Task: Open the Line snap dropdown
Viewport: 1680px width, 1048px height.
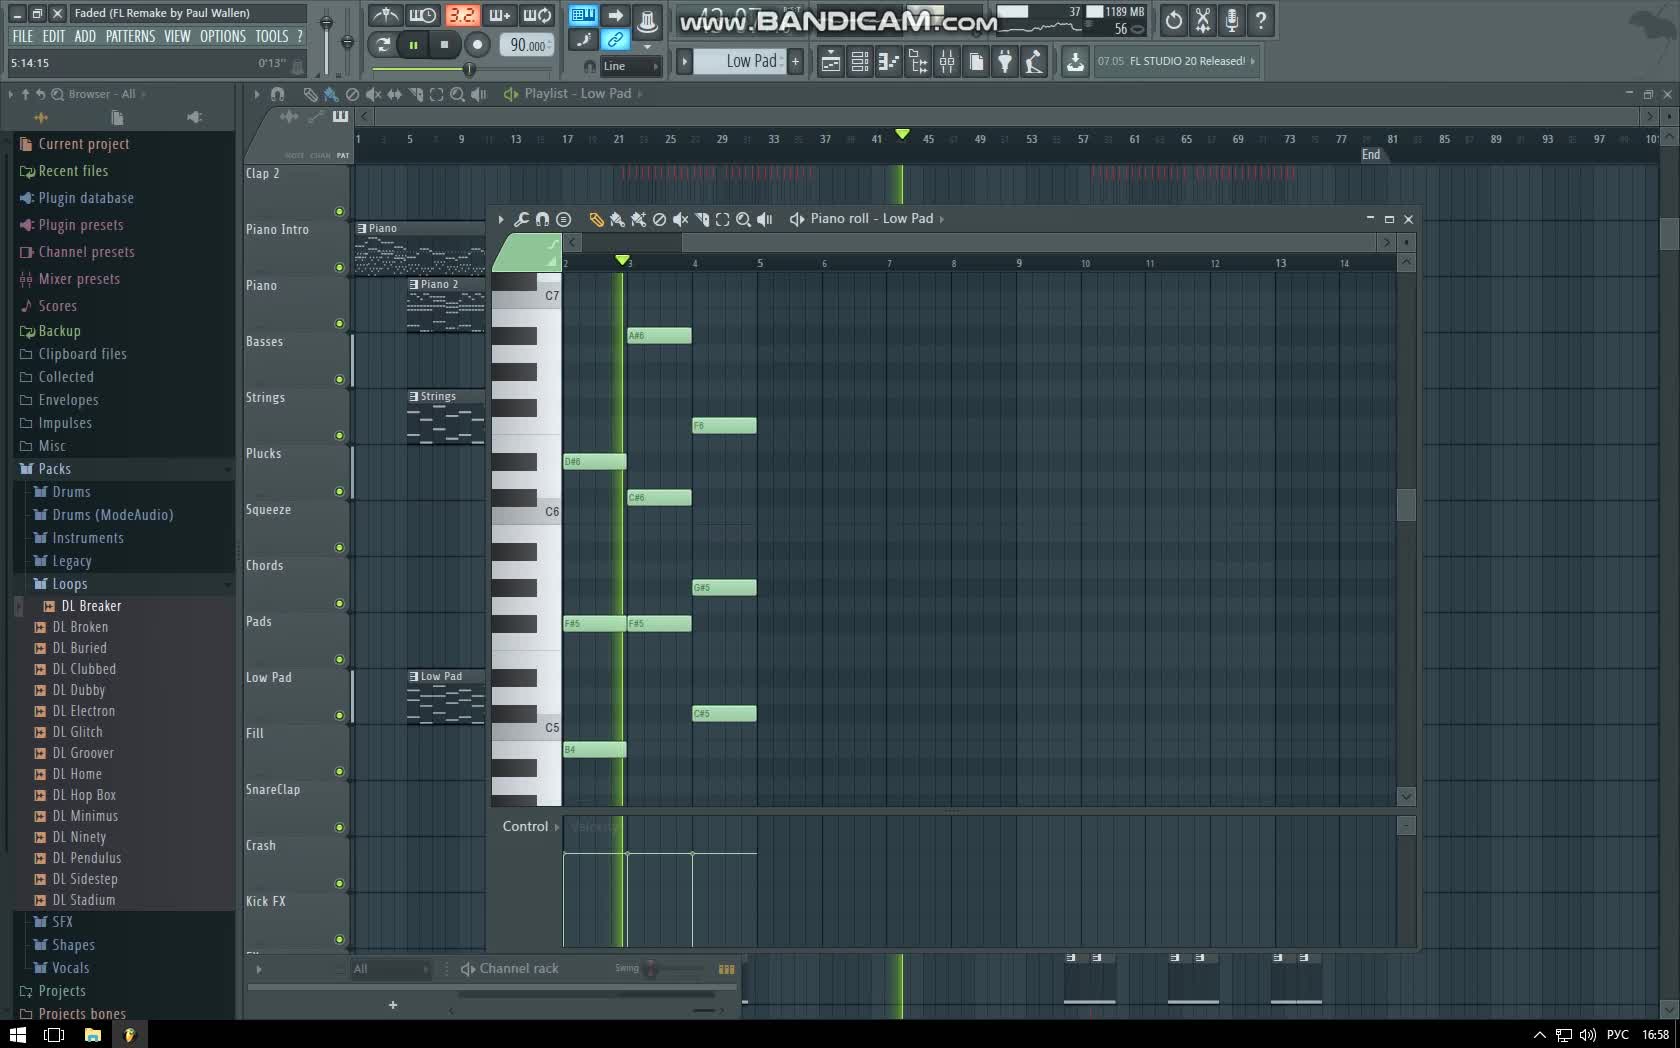Action: pyautogui.click(x=630, y=66)
